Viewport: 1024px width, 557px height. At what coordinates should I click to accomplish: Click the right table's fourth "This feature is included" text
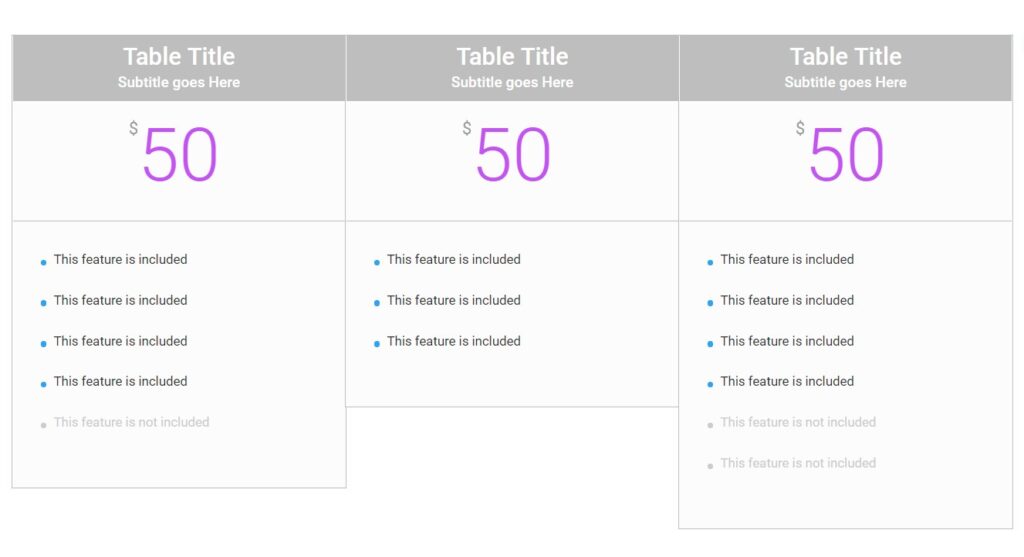pyautogui.click(x=787, y=381)
